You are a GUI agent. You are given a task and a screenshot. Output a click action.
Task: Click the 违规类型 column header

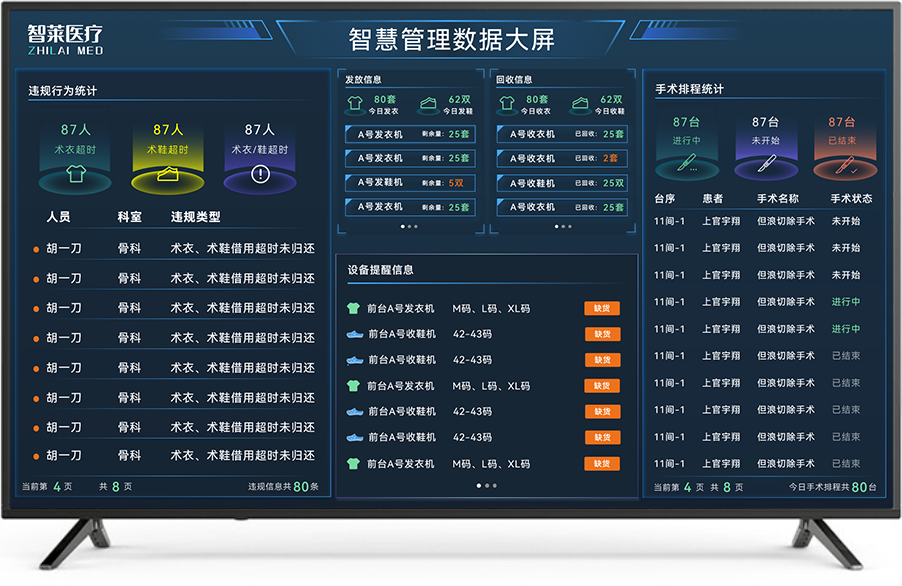click(x=195, y=217)
